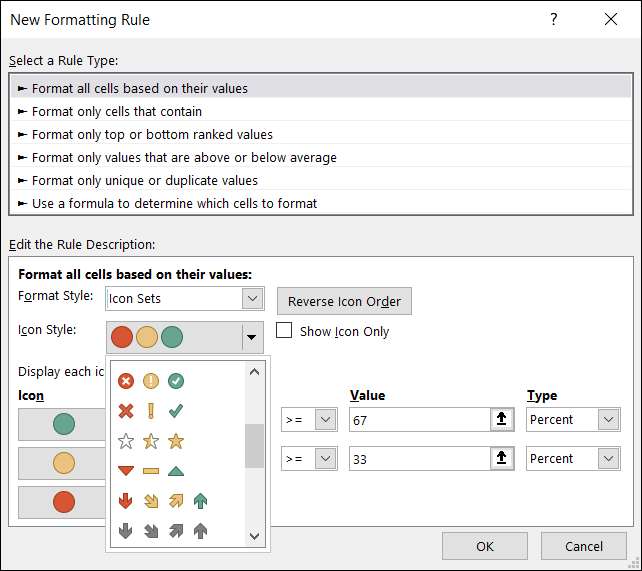The height and width of the screenshot is (571, 642).
Task: Pick the three stars icon set
Action: (151, 441)
